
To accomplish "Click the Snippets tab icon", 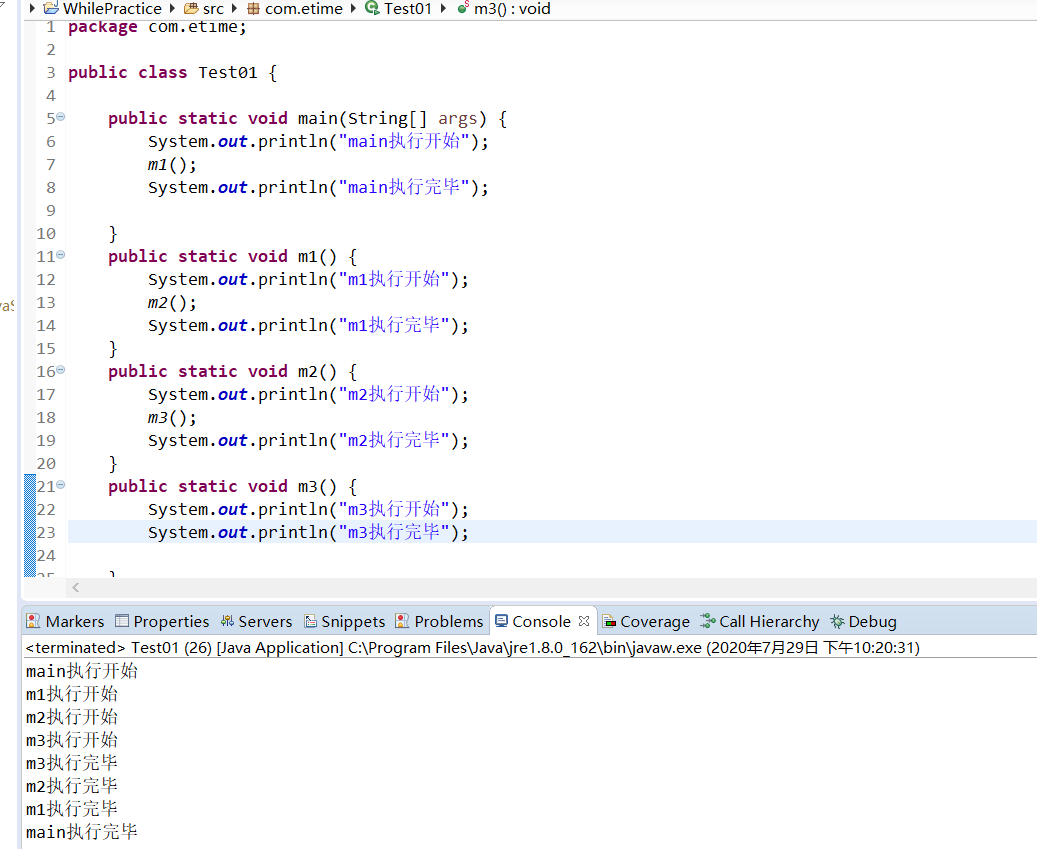I will click(310, 621).
